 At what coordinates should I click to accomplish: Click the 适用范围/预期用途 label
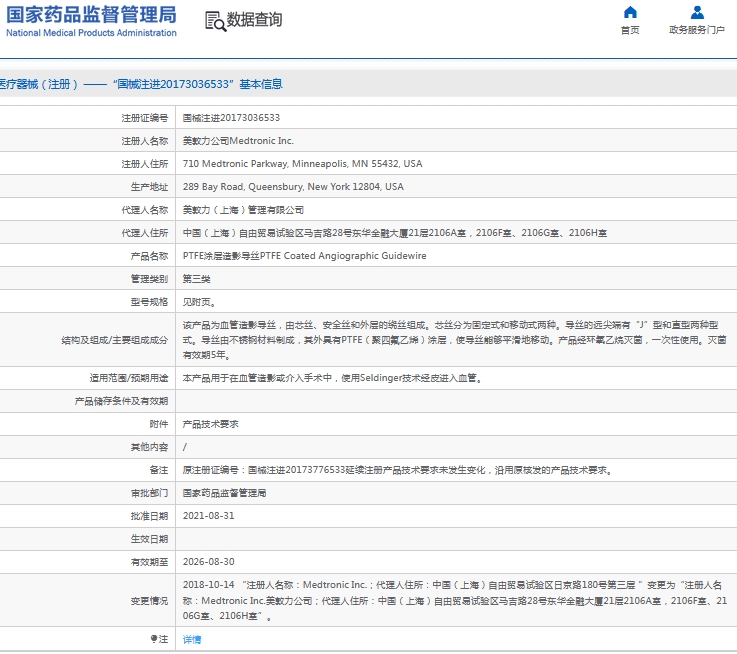(x=129, y=378)
